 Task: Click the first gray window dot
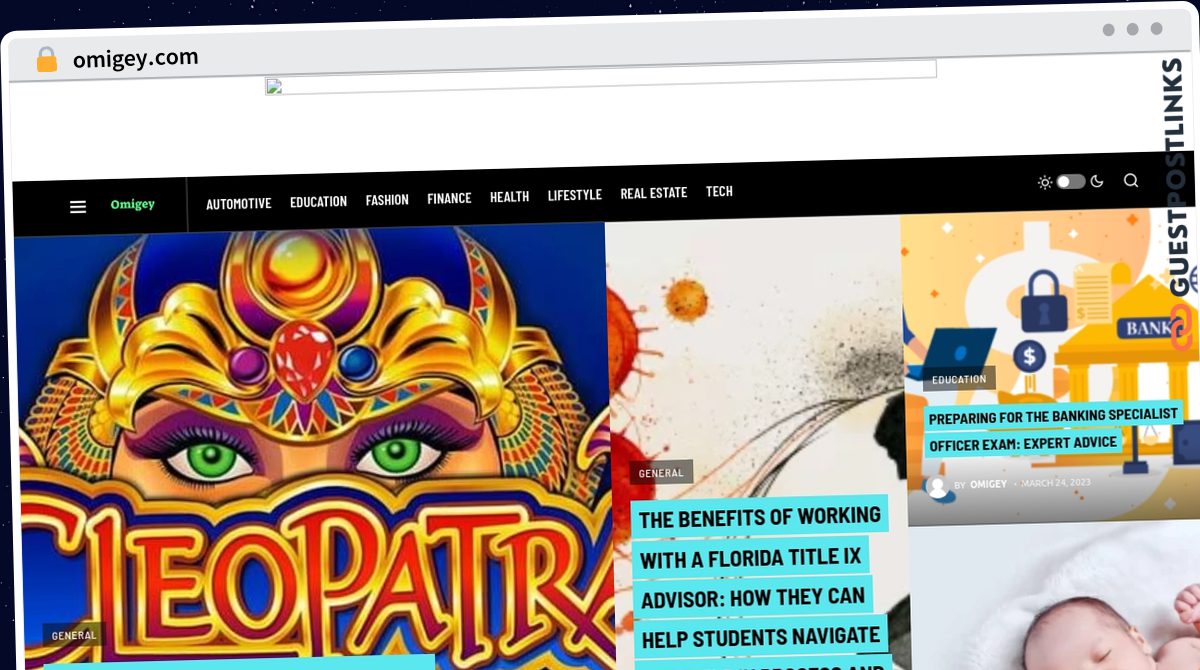[x=1108, y=30]
